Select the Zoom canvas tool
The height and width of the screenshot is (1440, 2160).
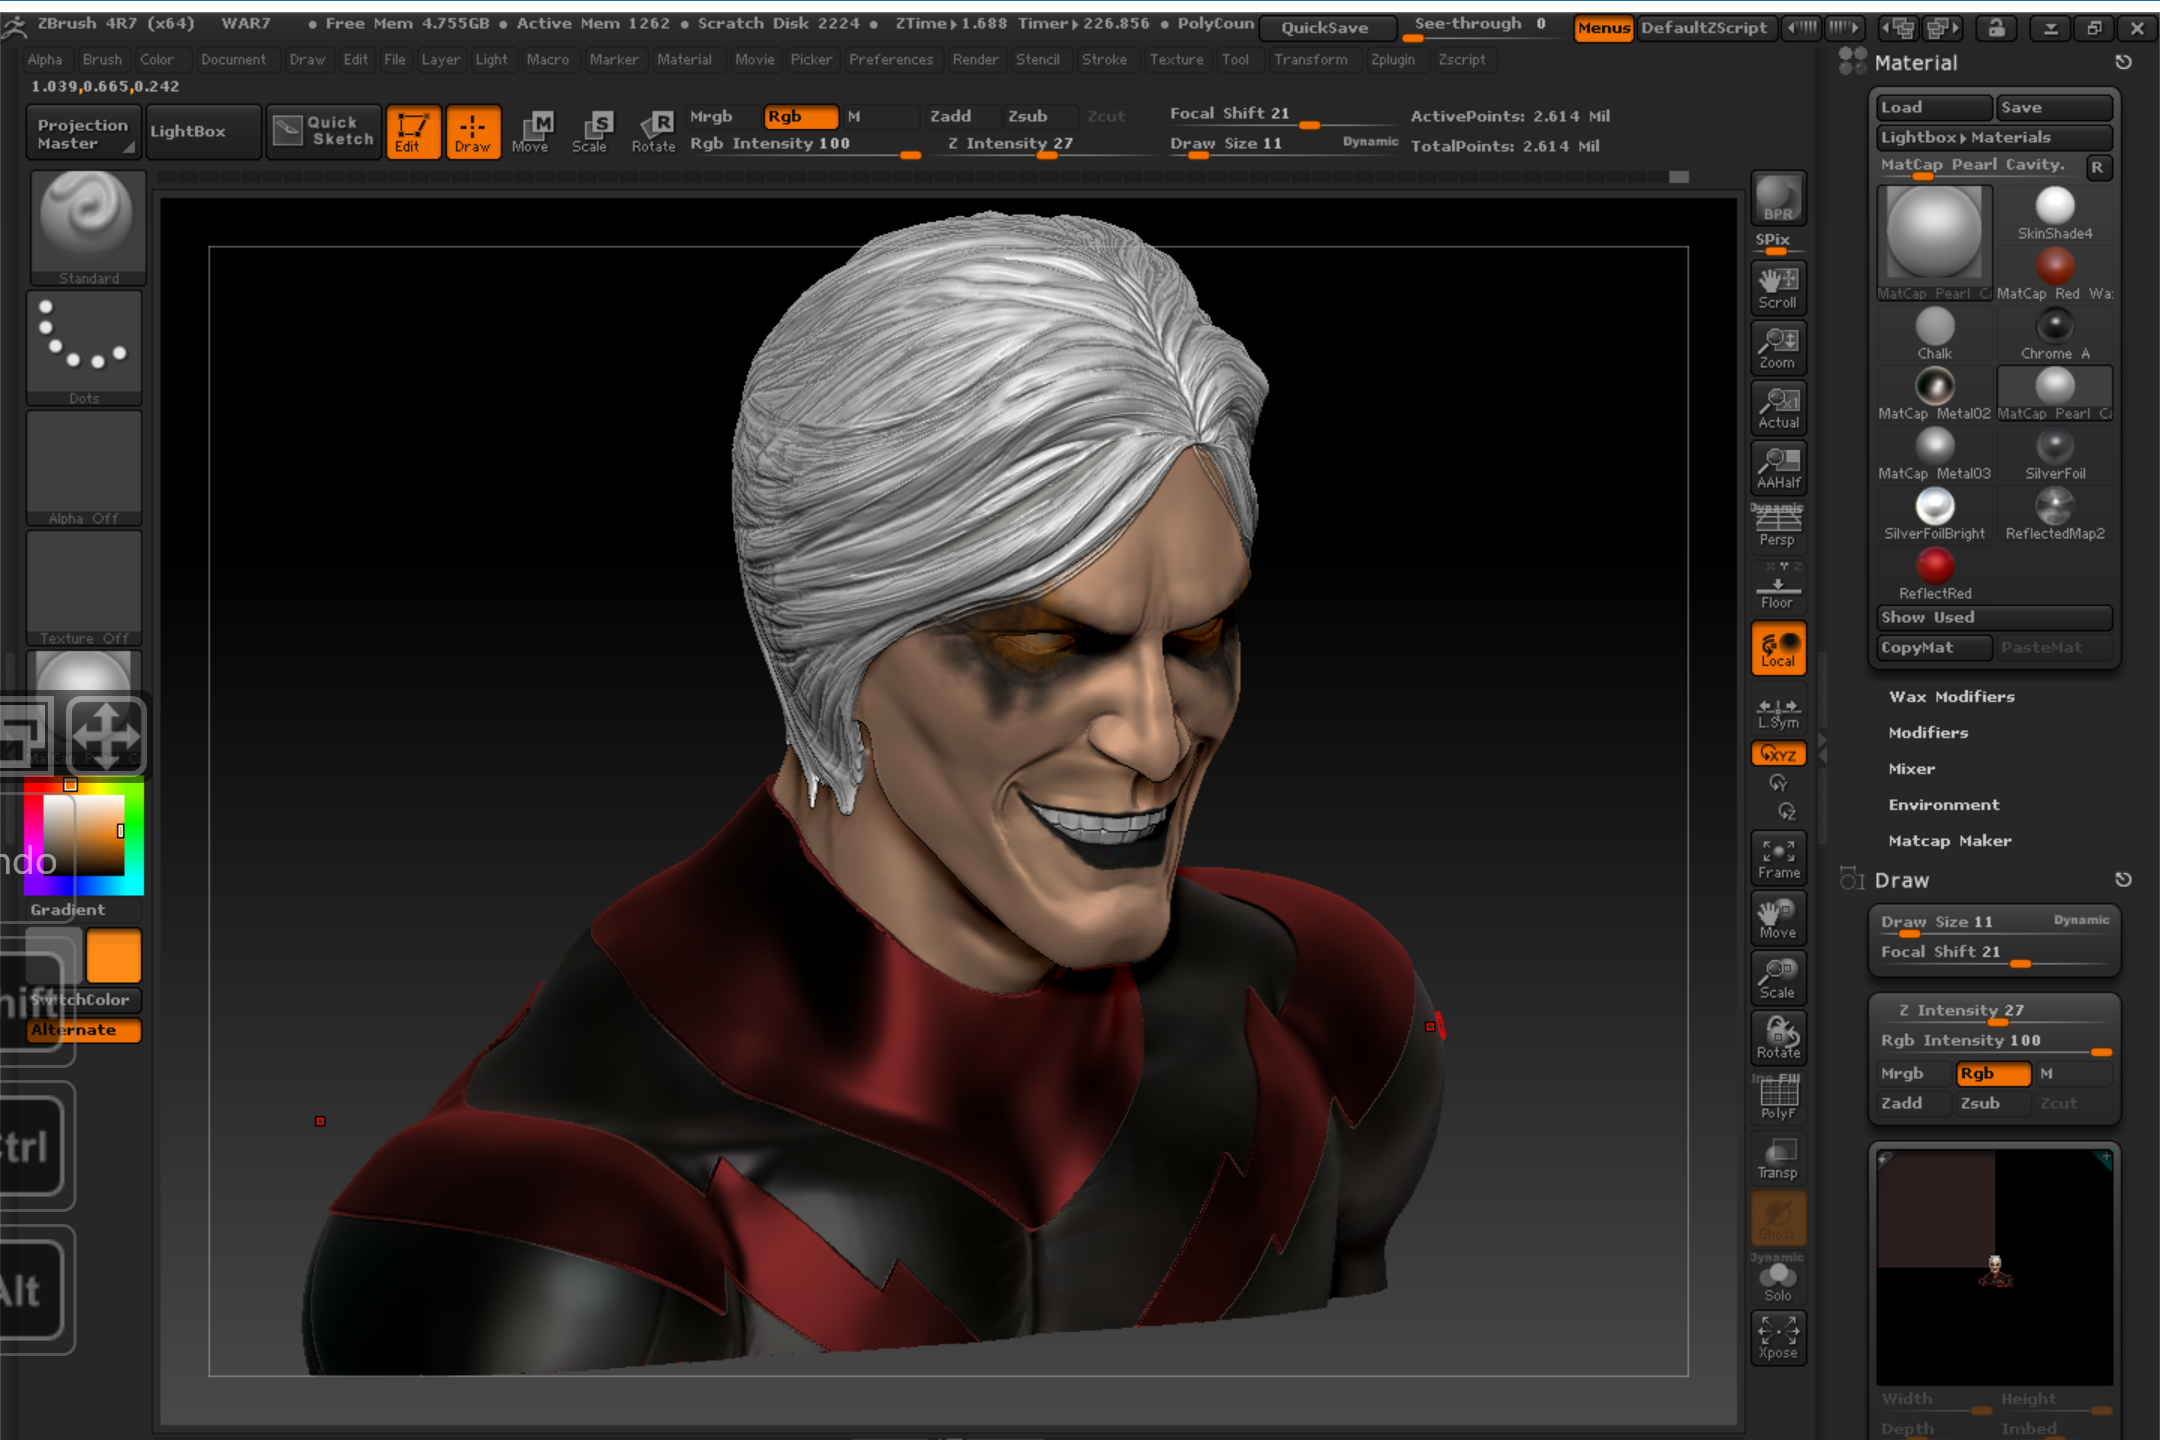[x=1778, y=348]
